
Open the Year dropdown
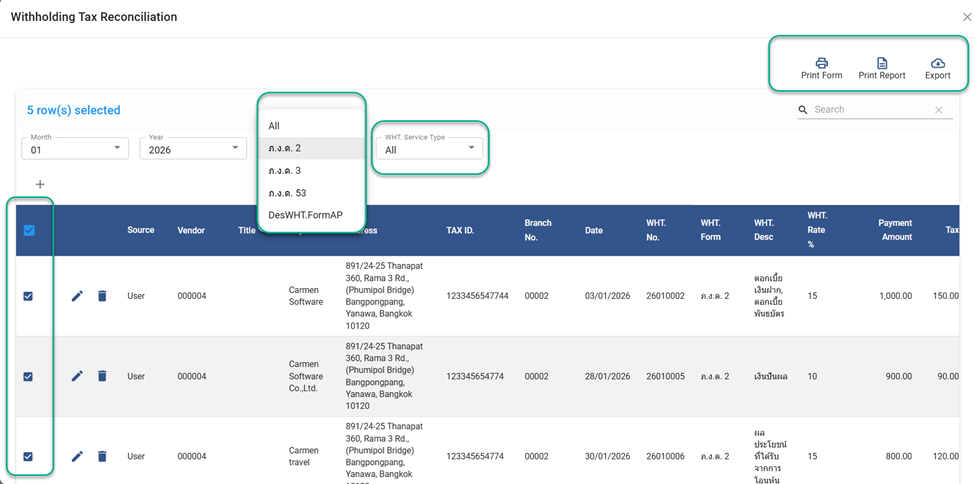tap(192, 149)
